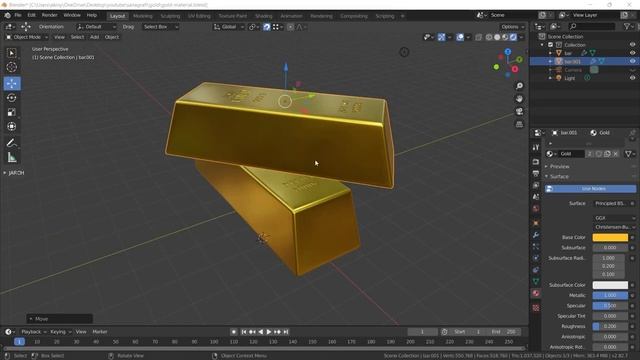This screenshot has height=360, width=640.
Task: Activate the Scale tool
Action: 11,112
